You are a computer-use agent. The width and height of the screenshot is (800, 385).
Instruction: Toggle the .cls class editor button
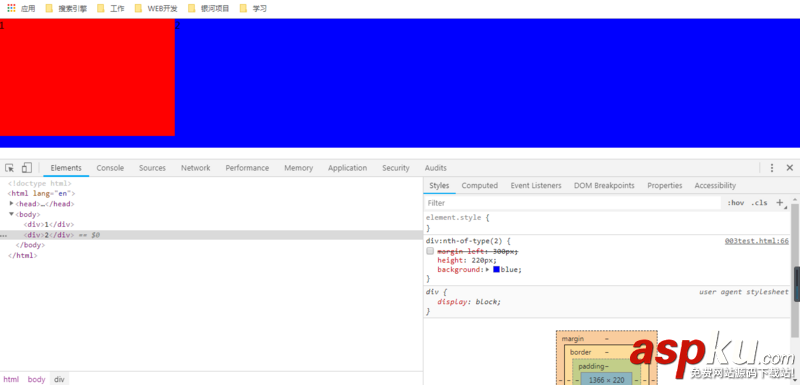tap(759, 202)
